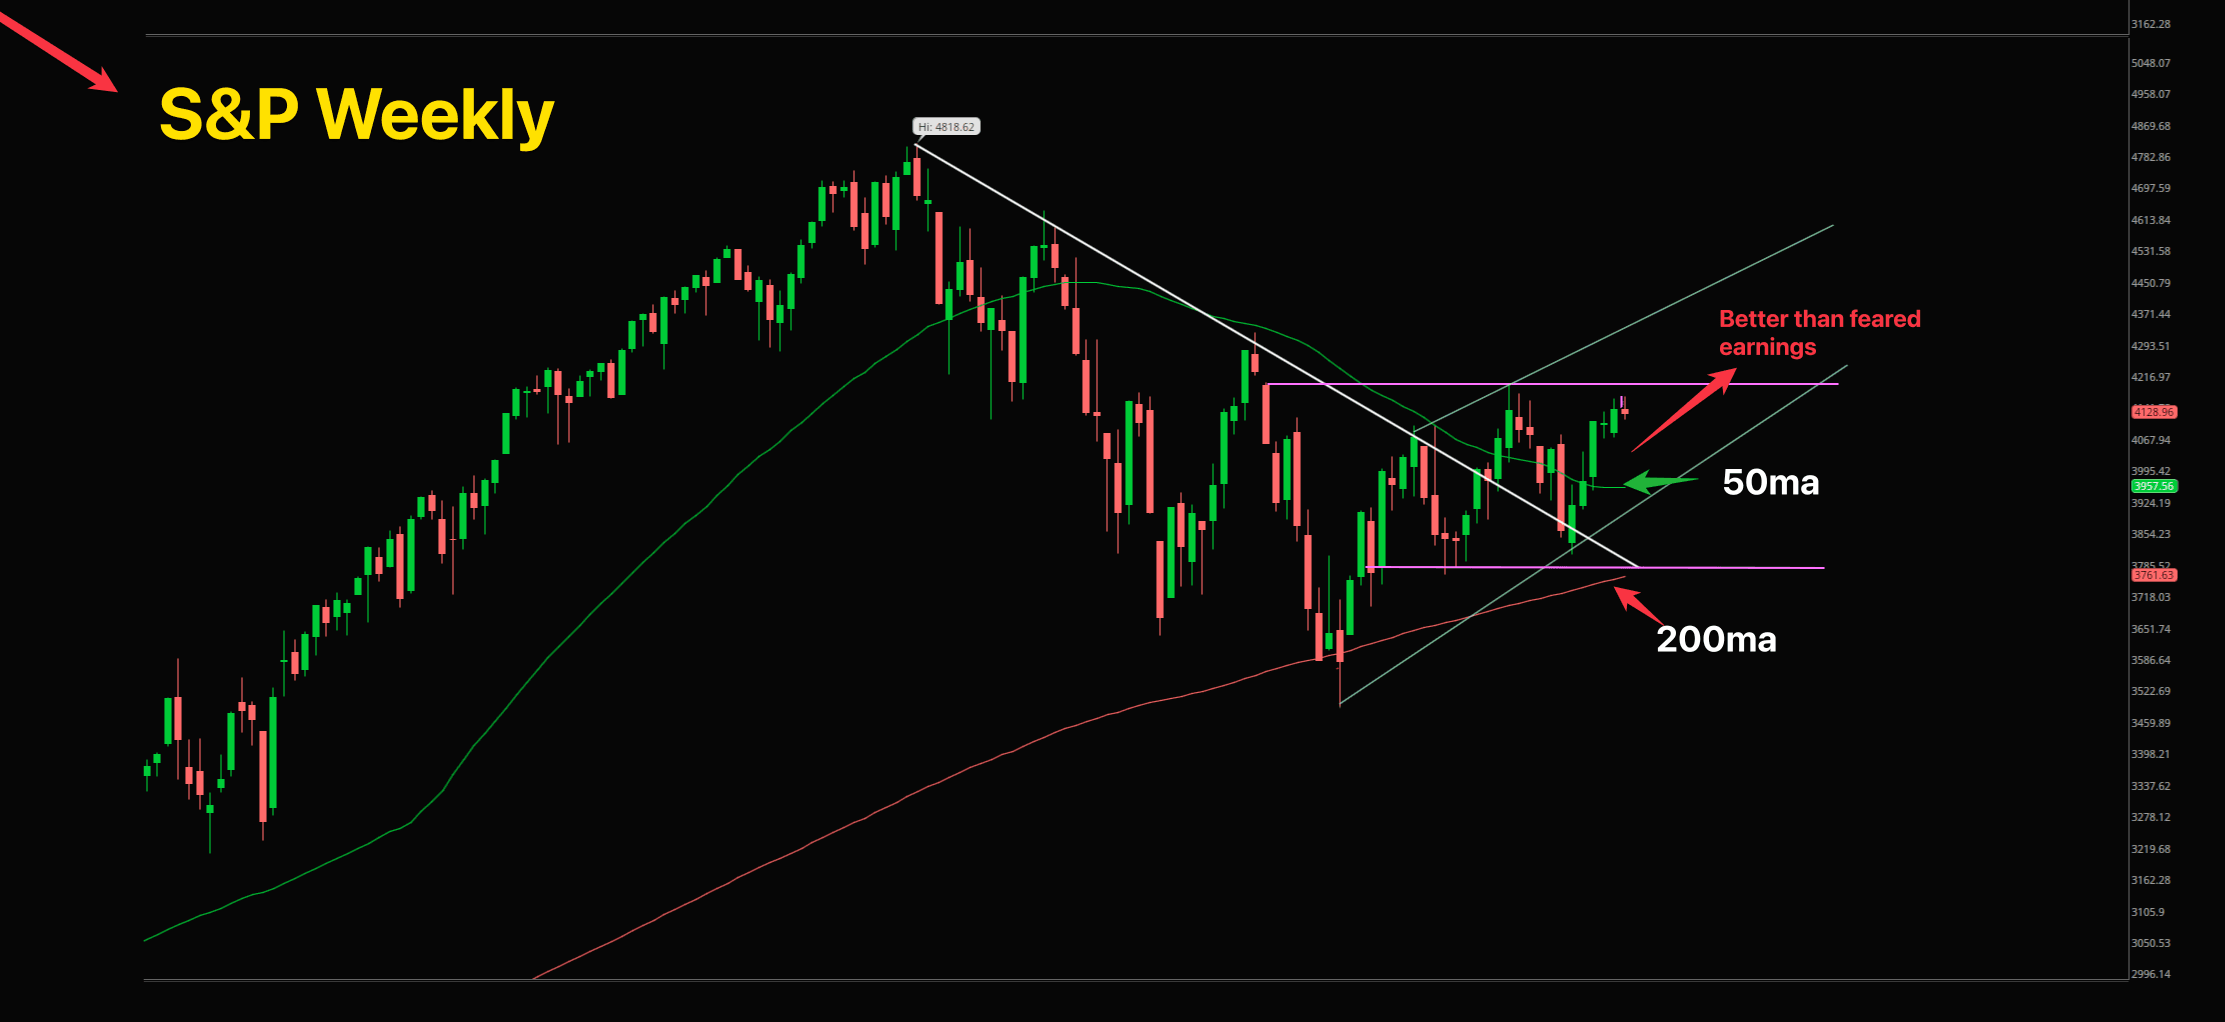Click the 50ma annotation label
This screenshot has height=1022, width=2225.
1770,482
